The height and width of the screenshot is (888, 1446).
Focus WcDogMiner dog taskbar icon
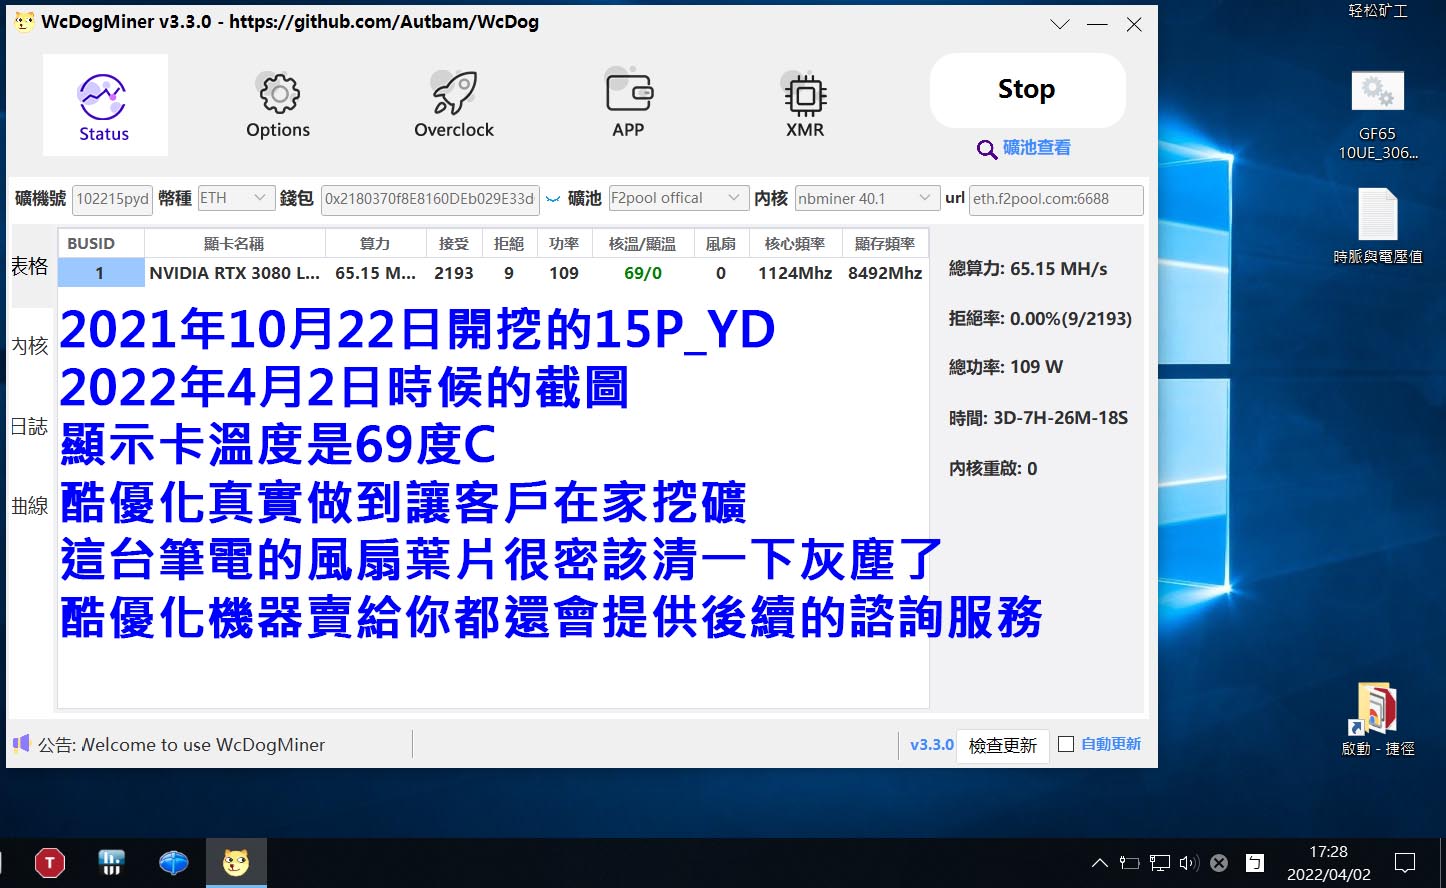236,862
